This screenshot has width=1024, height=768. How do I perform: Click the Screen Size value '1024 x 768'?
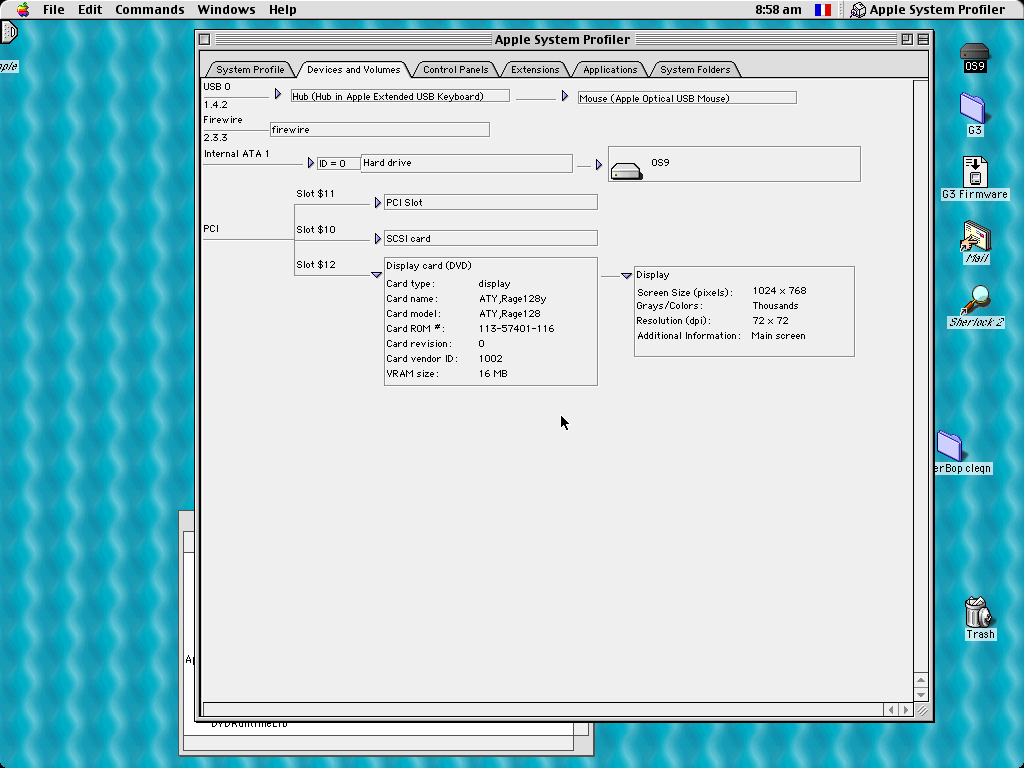tap(779, 291)
